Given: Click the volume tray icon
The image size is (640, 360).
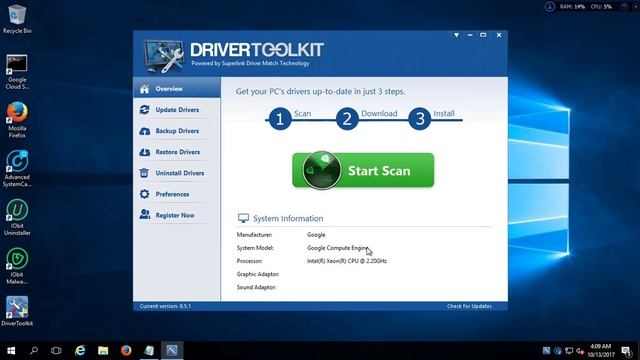Looking at the screenshot, I should coord(580,351).
